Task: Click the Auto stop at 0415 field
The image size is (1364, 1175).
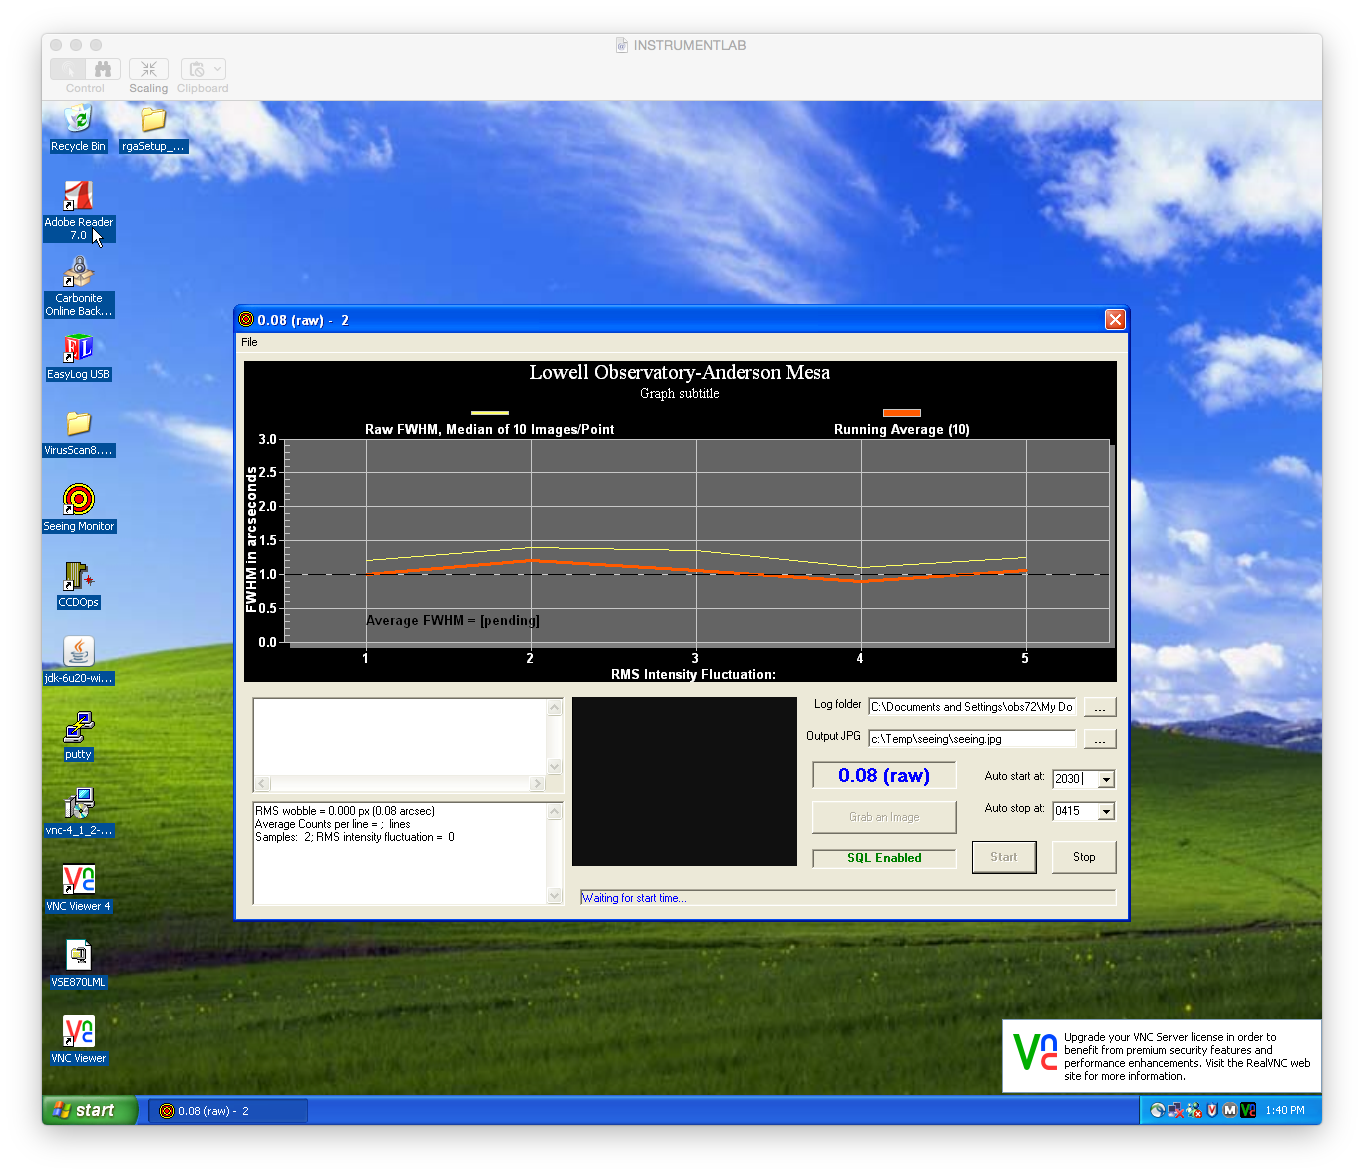Action: (1075, 811)
